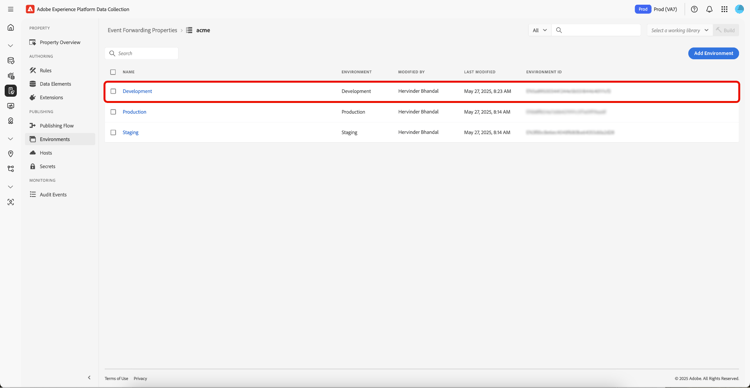Open Terms of Use link
750x388 pixels.
pyautogui.click(x=116, y=378)
